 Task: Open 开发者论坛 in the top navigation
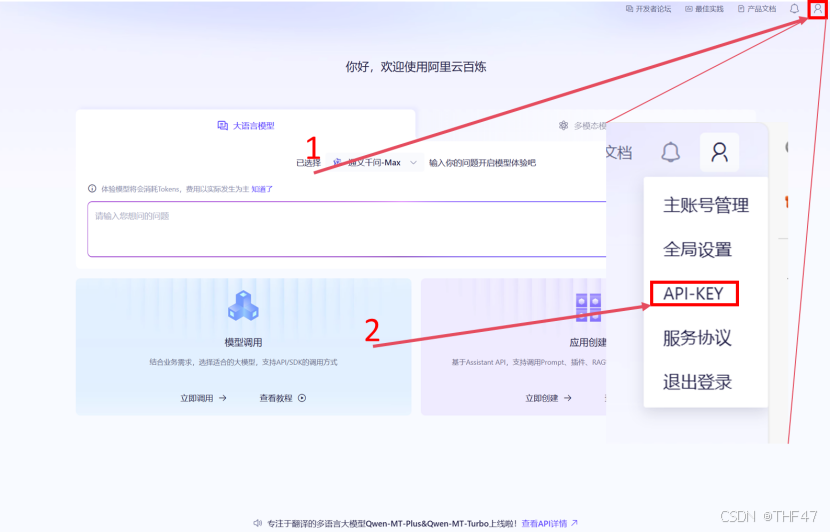pyautogui.click(x=648, y=9)
